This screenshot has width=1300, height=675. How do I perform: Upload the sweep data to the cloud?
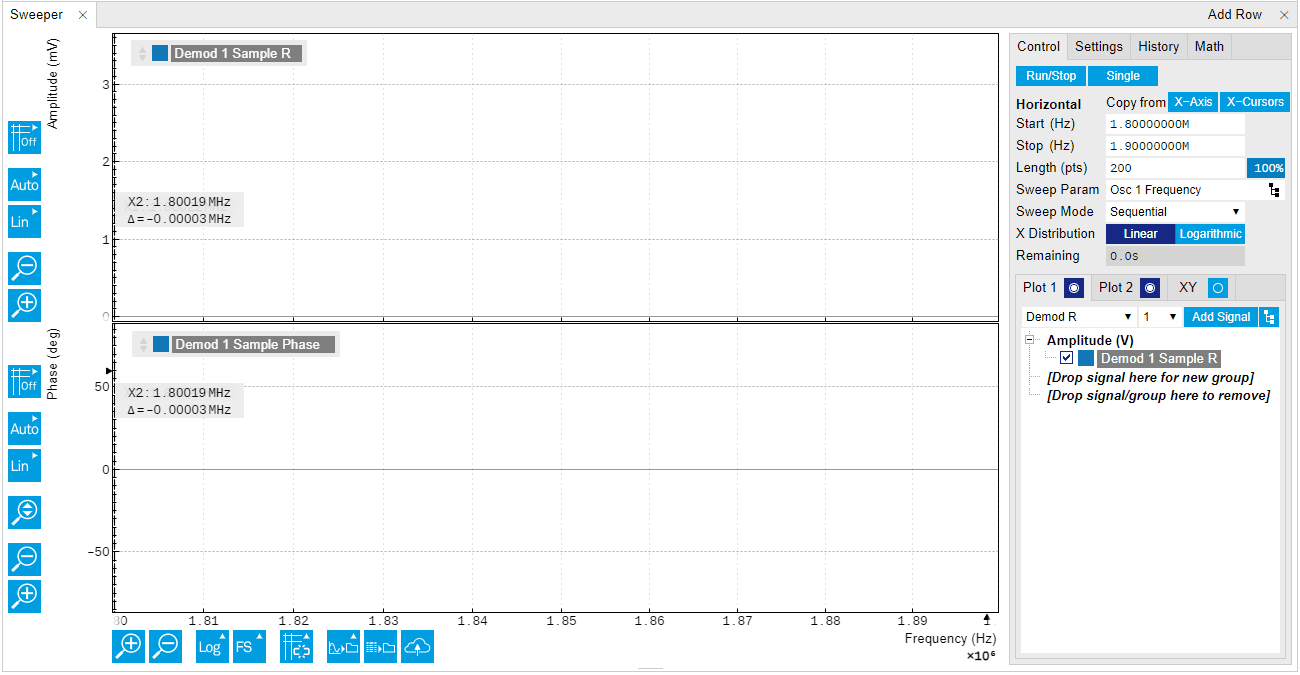tap(417, 646)
